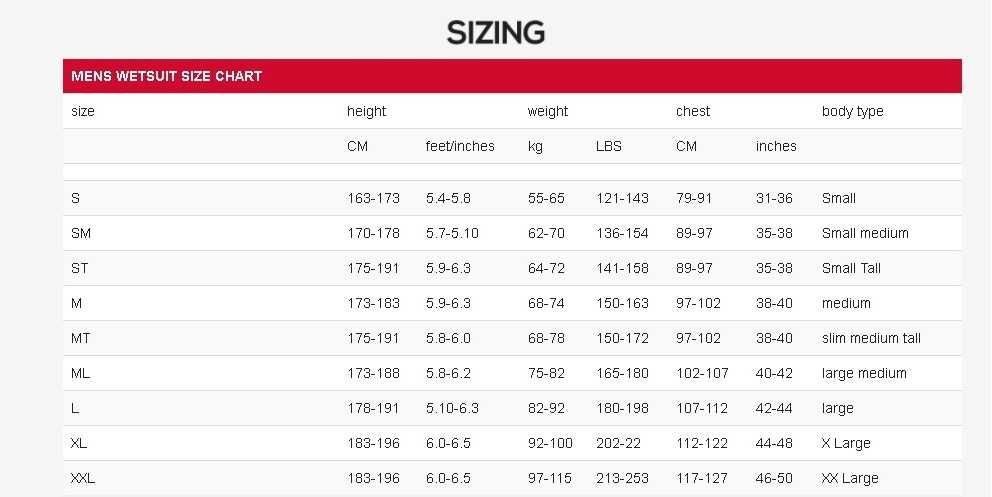
Task: Click the LBS subheader
Action: pyautogui.click(x=608, y=146)
